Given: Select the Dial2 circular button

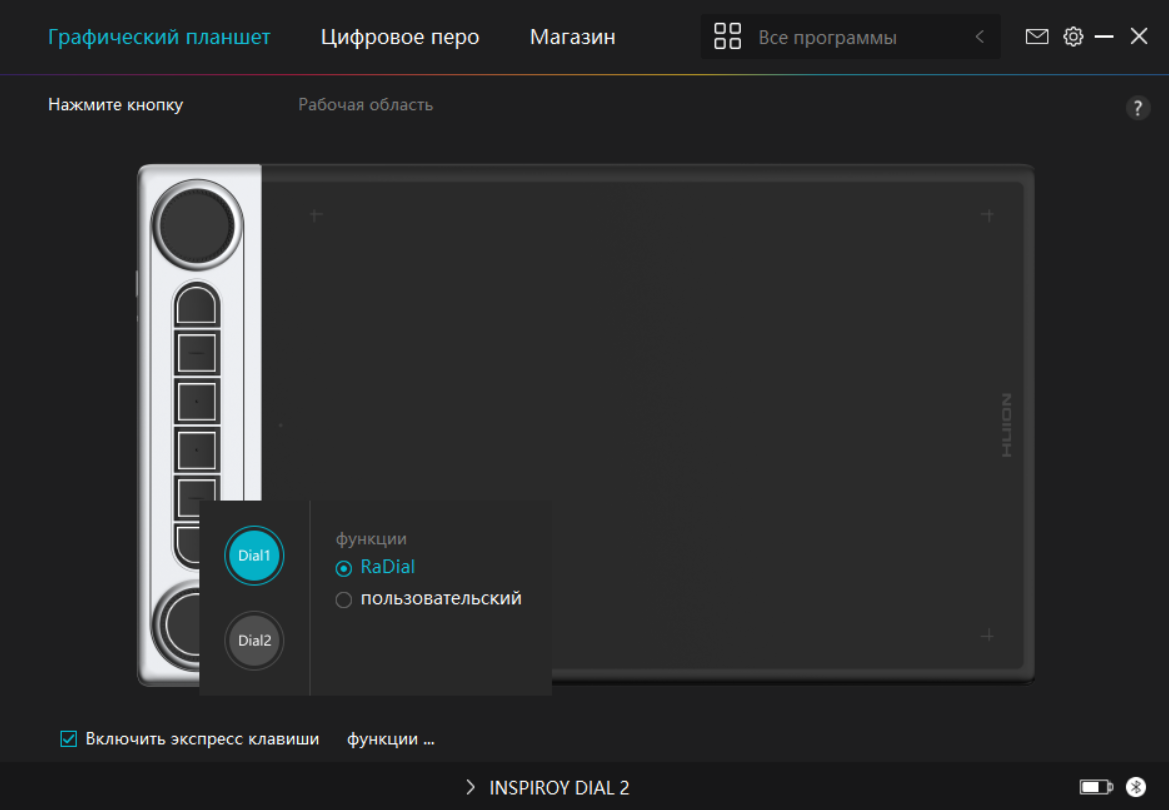Looking at the screenshot, I should coord(254,641).
